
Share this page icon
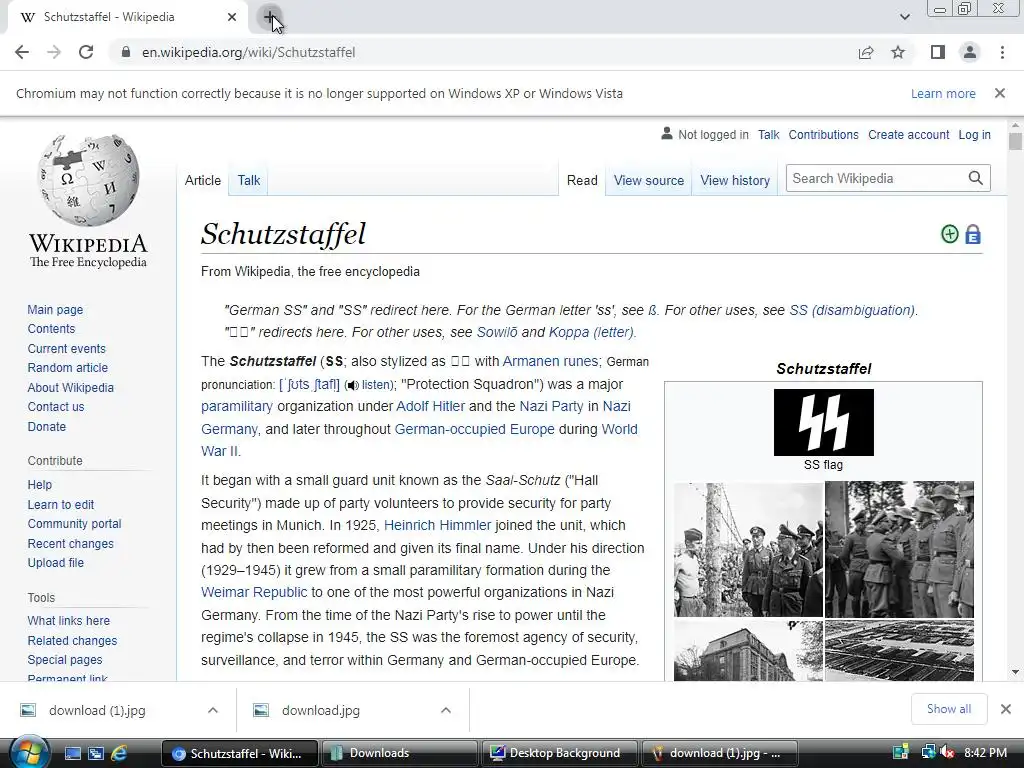tap(866, 52)
